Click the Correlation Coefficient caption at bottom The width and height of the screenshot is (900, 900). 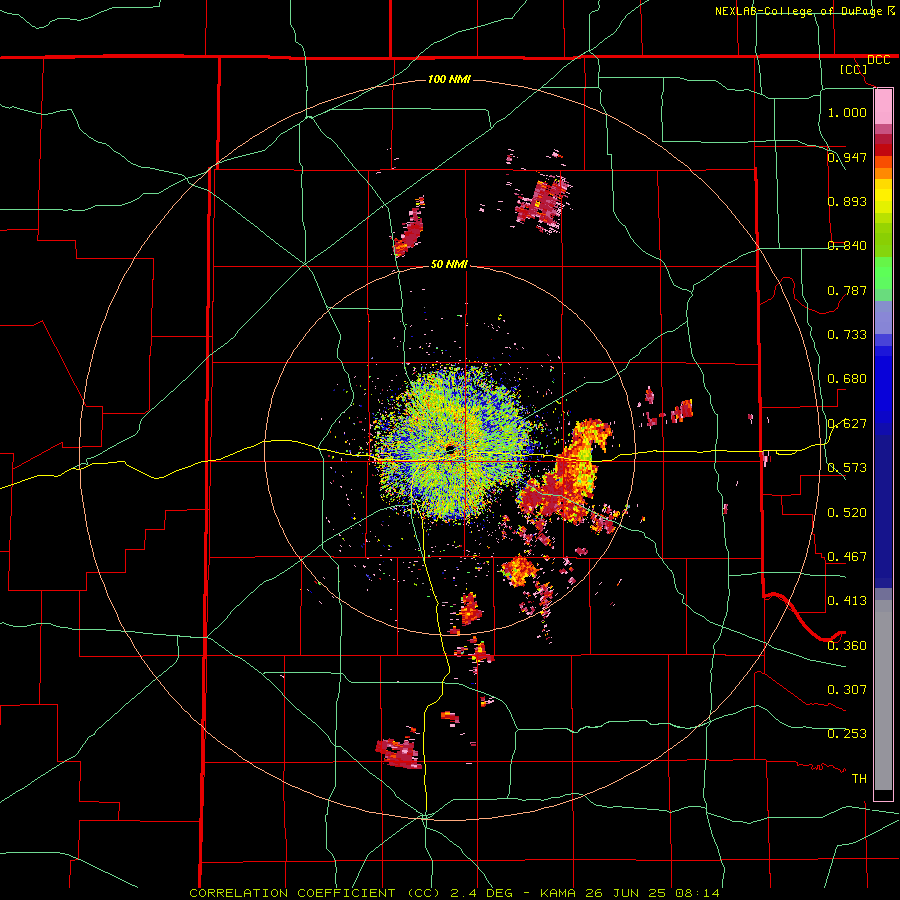click(455, 893)
